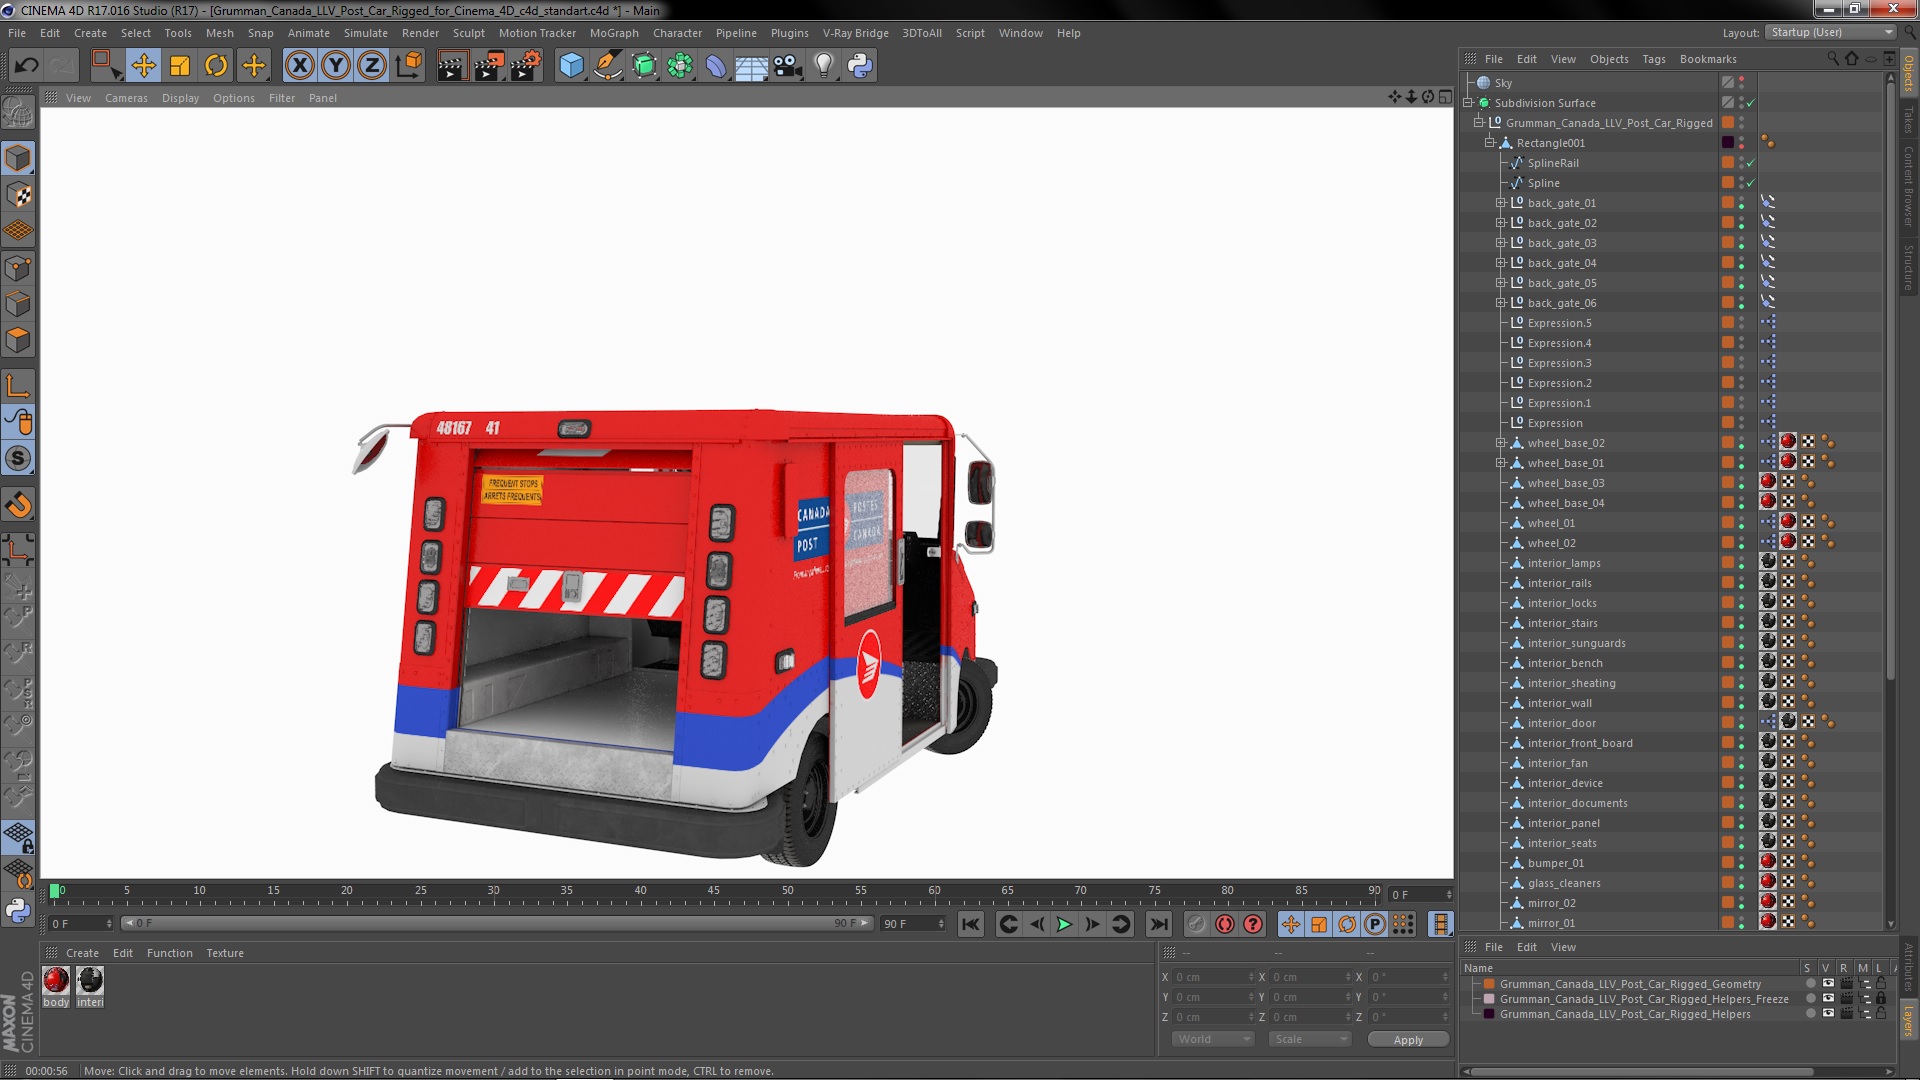Add a Subdivision Surface generator
The image size is (1920, 1080).
pyautogui.click(x=644, y=66)
